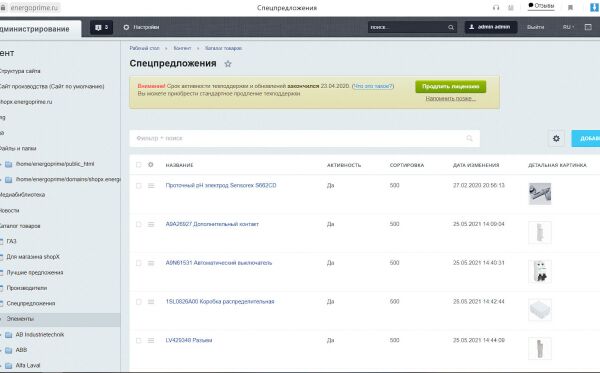
Task: Open action menu for 1SL0826A00 row
Action: [151, 302]
